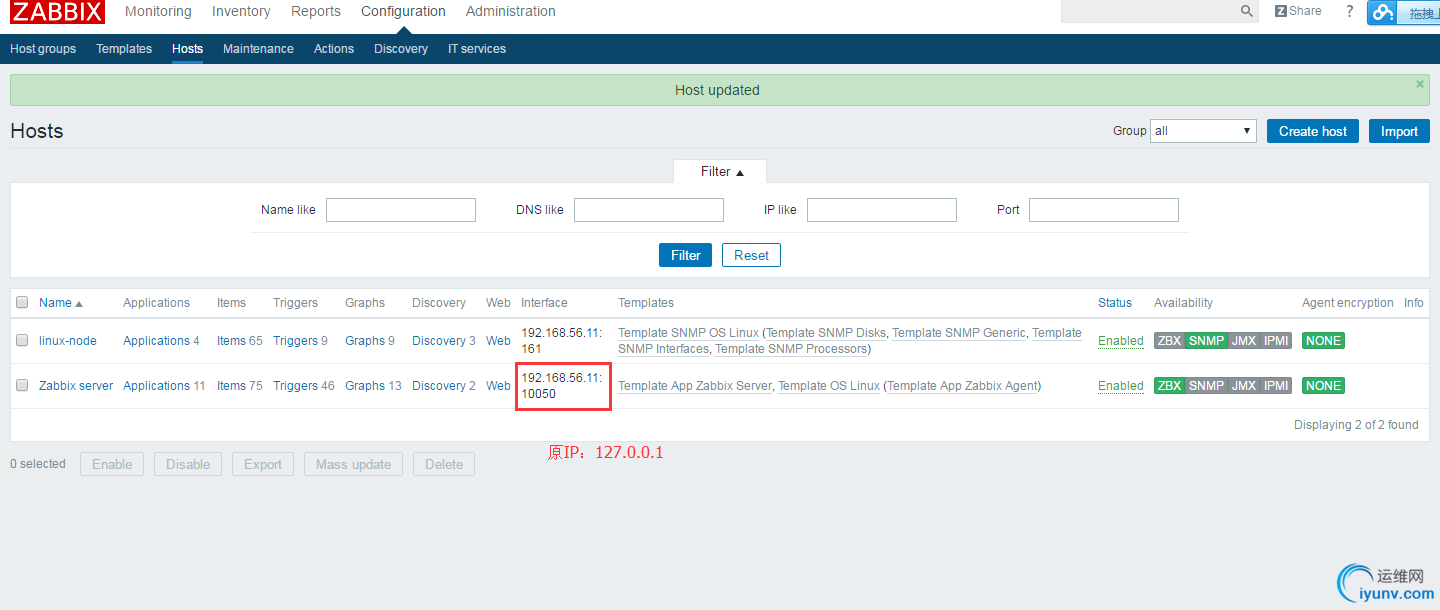Toggle Enabled status for linux-node
1440x610 pixels.
1120,341
